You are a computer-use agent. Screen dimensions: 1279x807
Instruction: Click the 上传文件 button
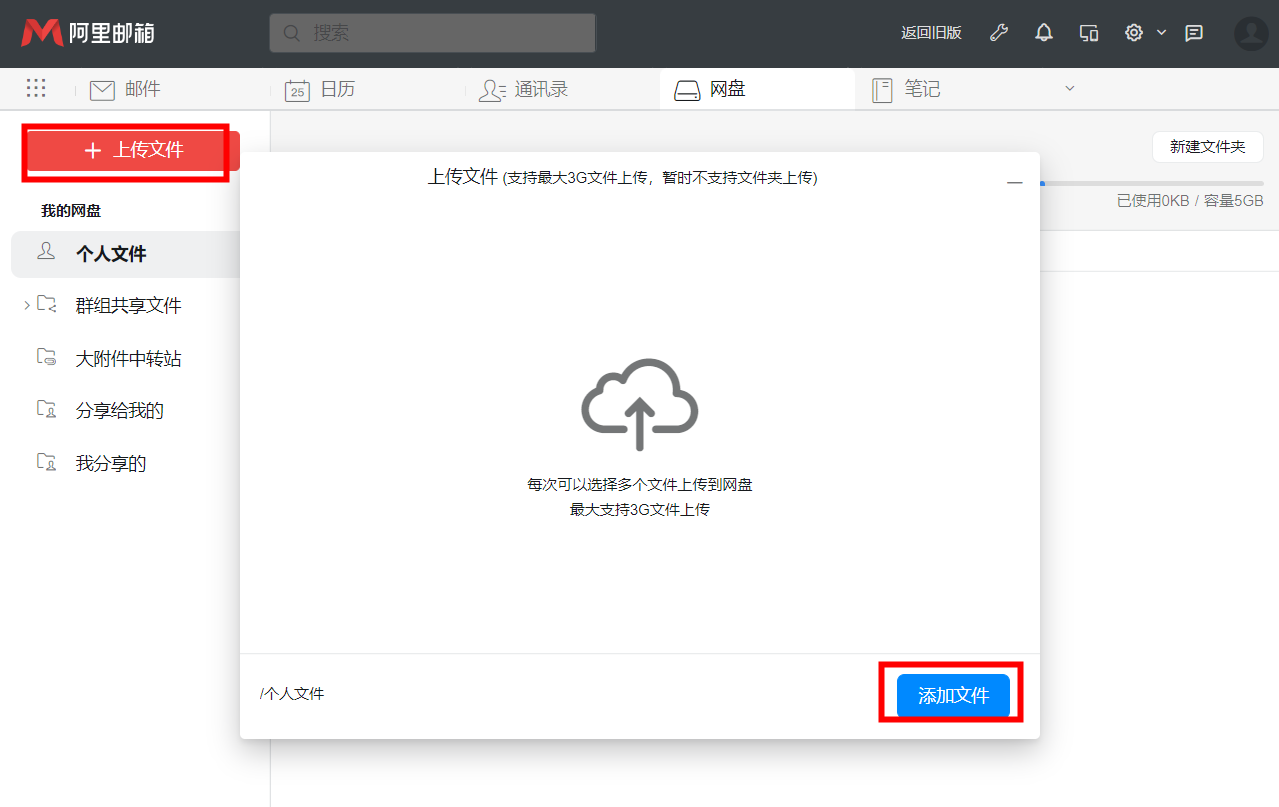pos(133,150)
